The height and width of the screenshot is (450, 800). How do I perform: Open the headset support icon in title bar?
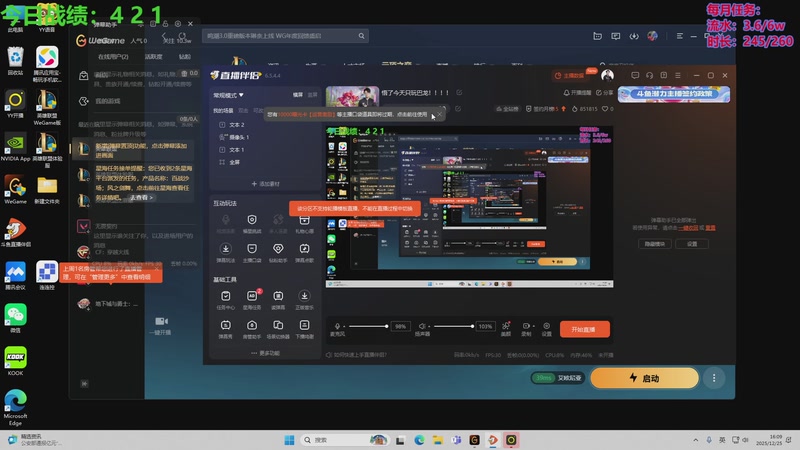[x=649, y=76]
